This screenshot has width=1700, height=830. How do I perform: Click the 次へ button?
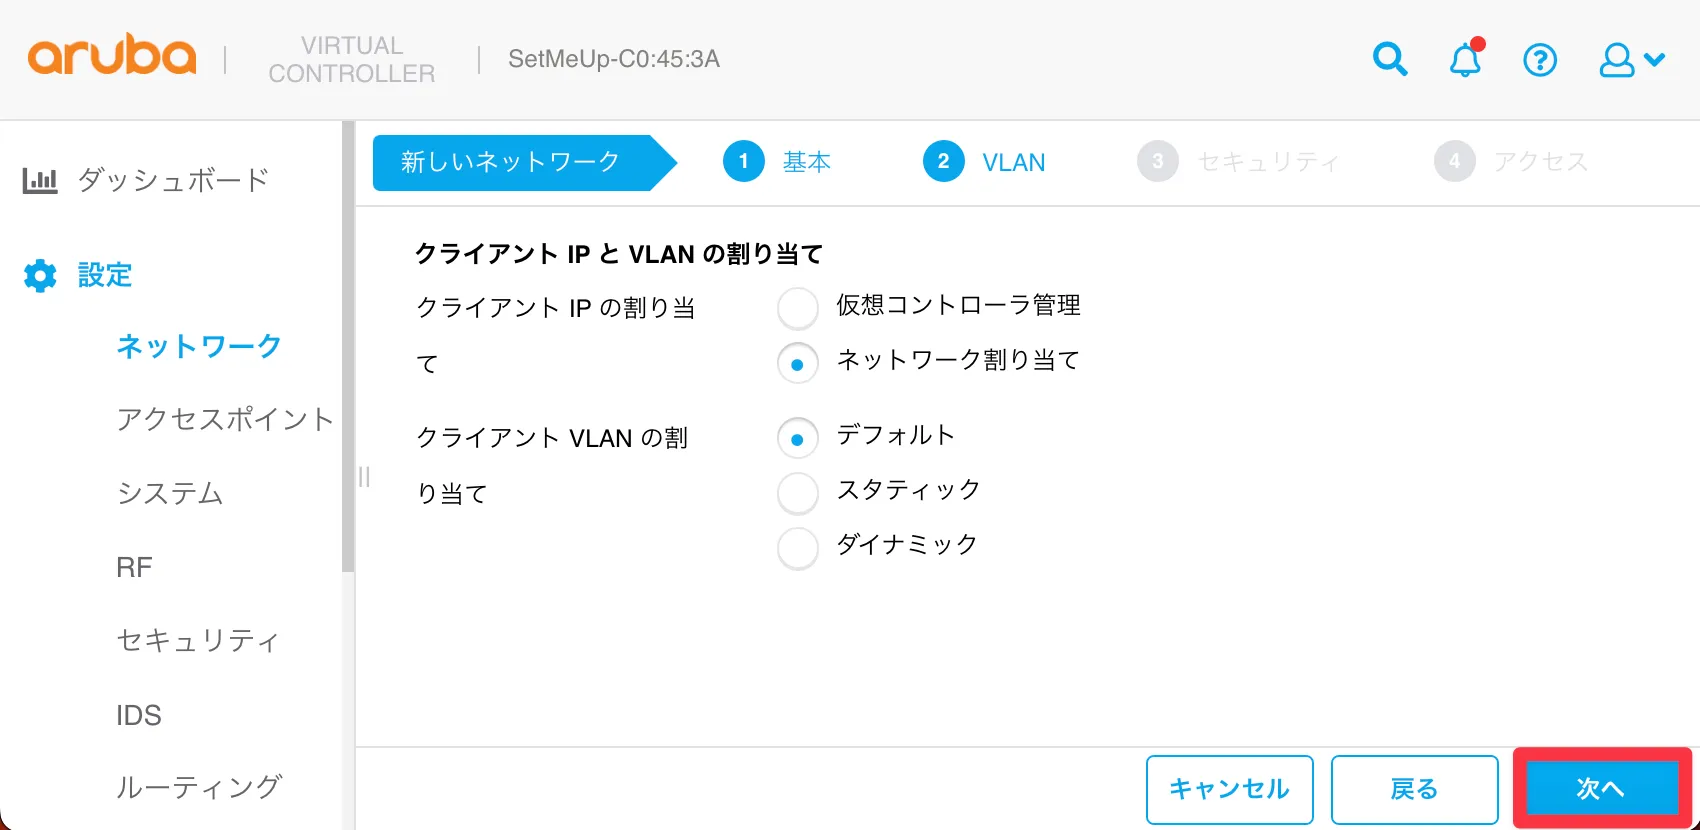[1601, 789]
